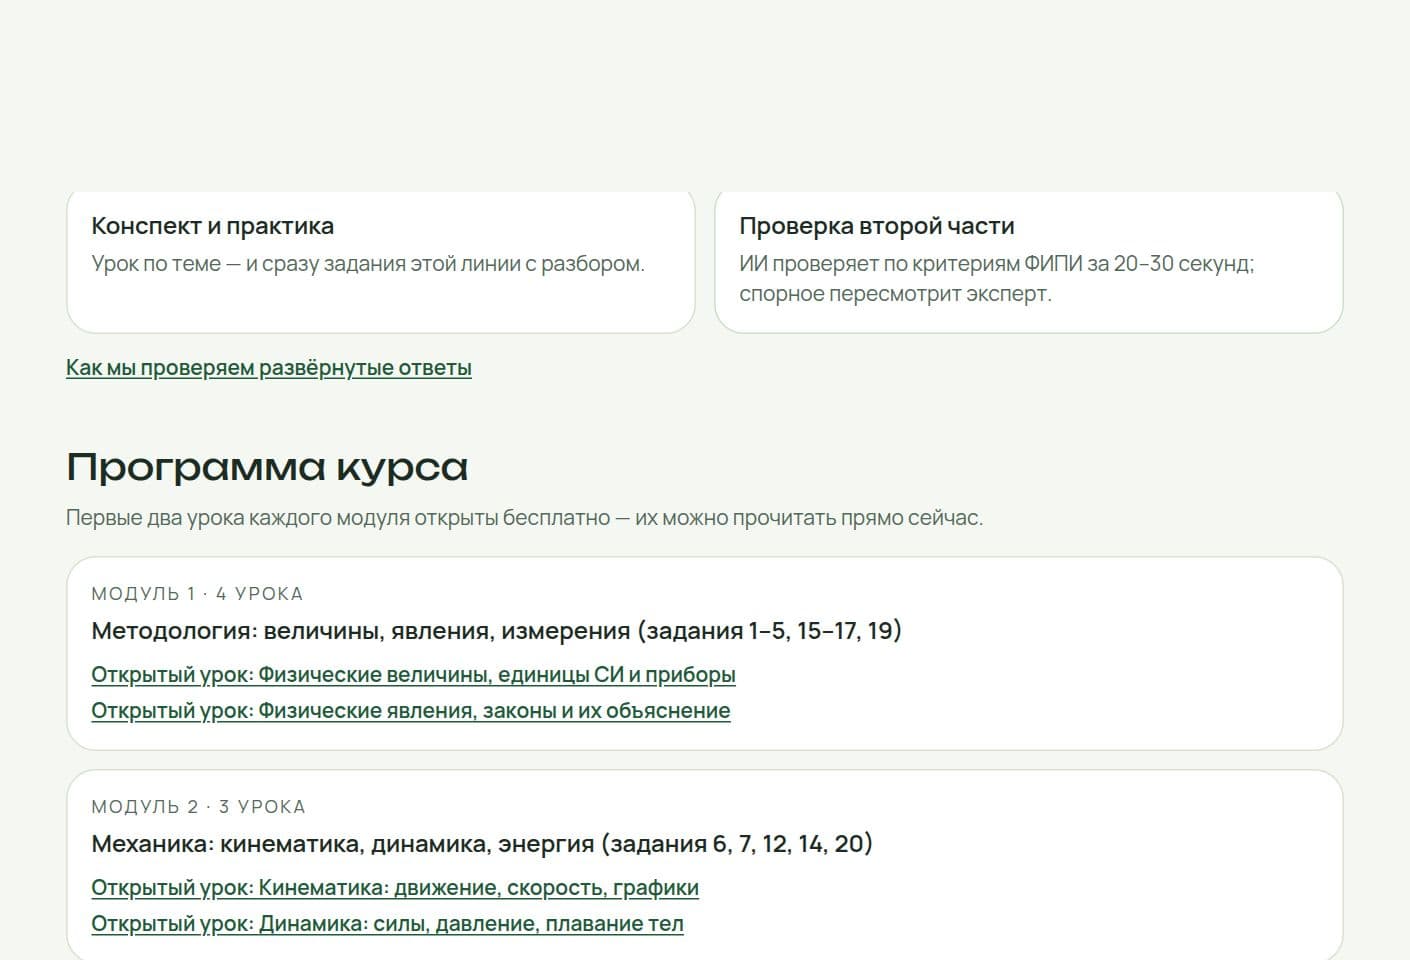Viewport: 1410px width, 960px height.
Task: Click the 'Программа курса' heading
Action: point(267,467)
